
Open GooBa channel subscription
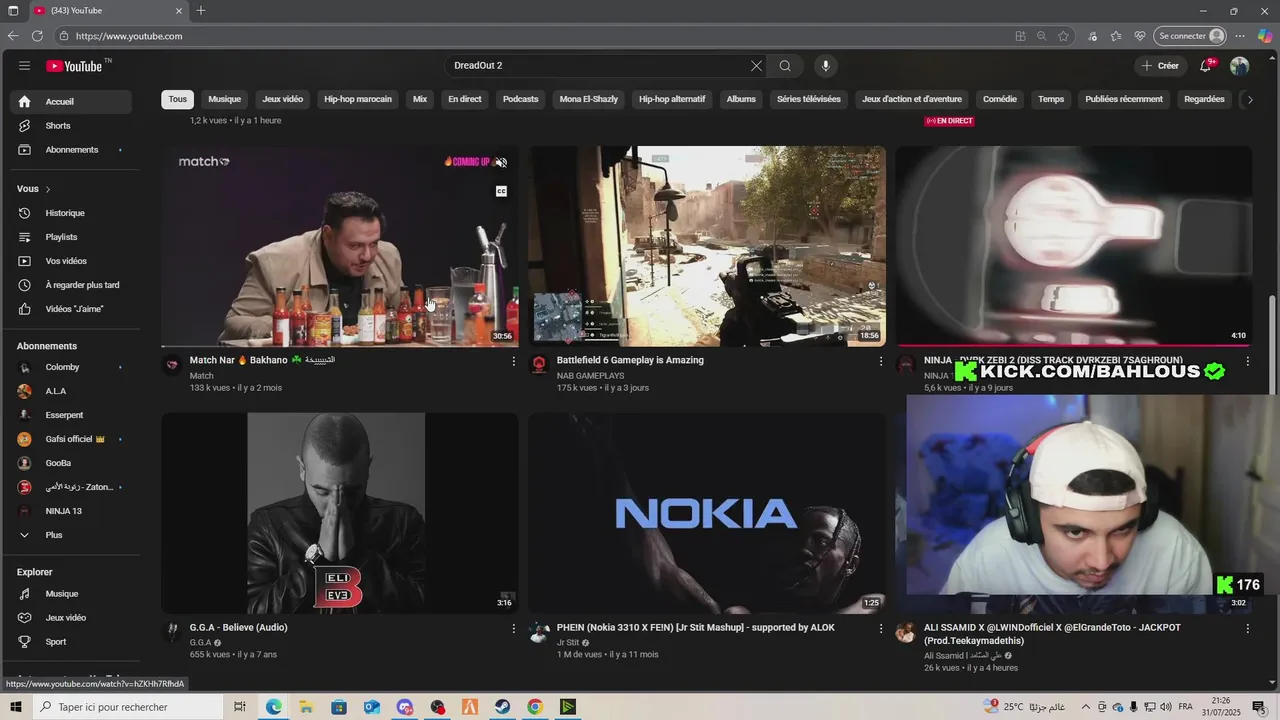70,463
